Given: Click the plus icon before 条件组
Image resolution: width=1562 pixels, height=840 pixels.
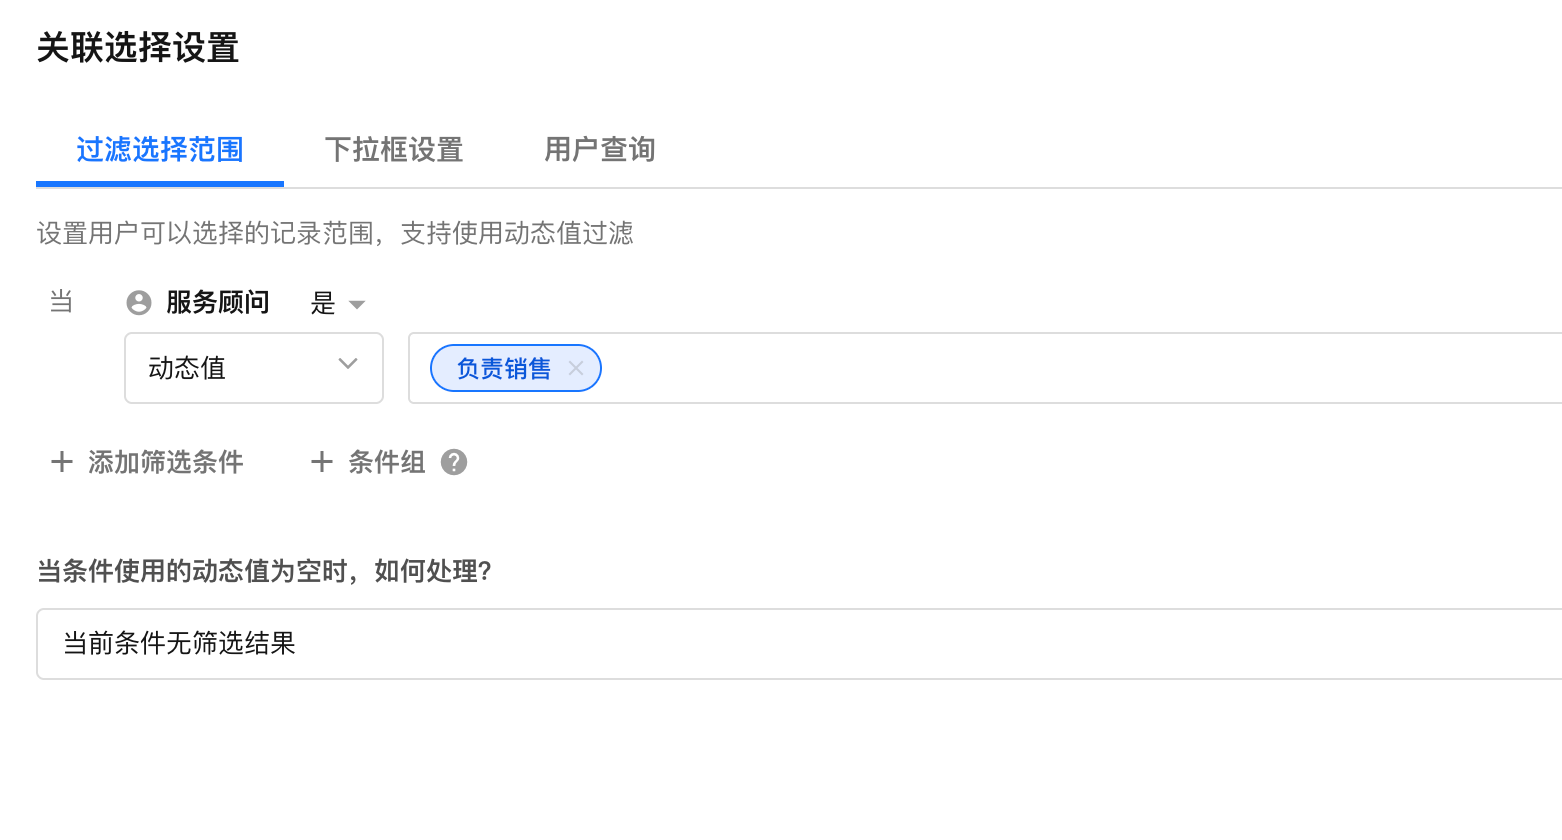Looking at the screenshot, I should 321,462.
